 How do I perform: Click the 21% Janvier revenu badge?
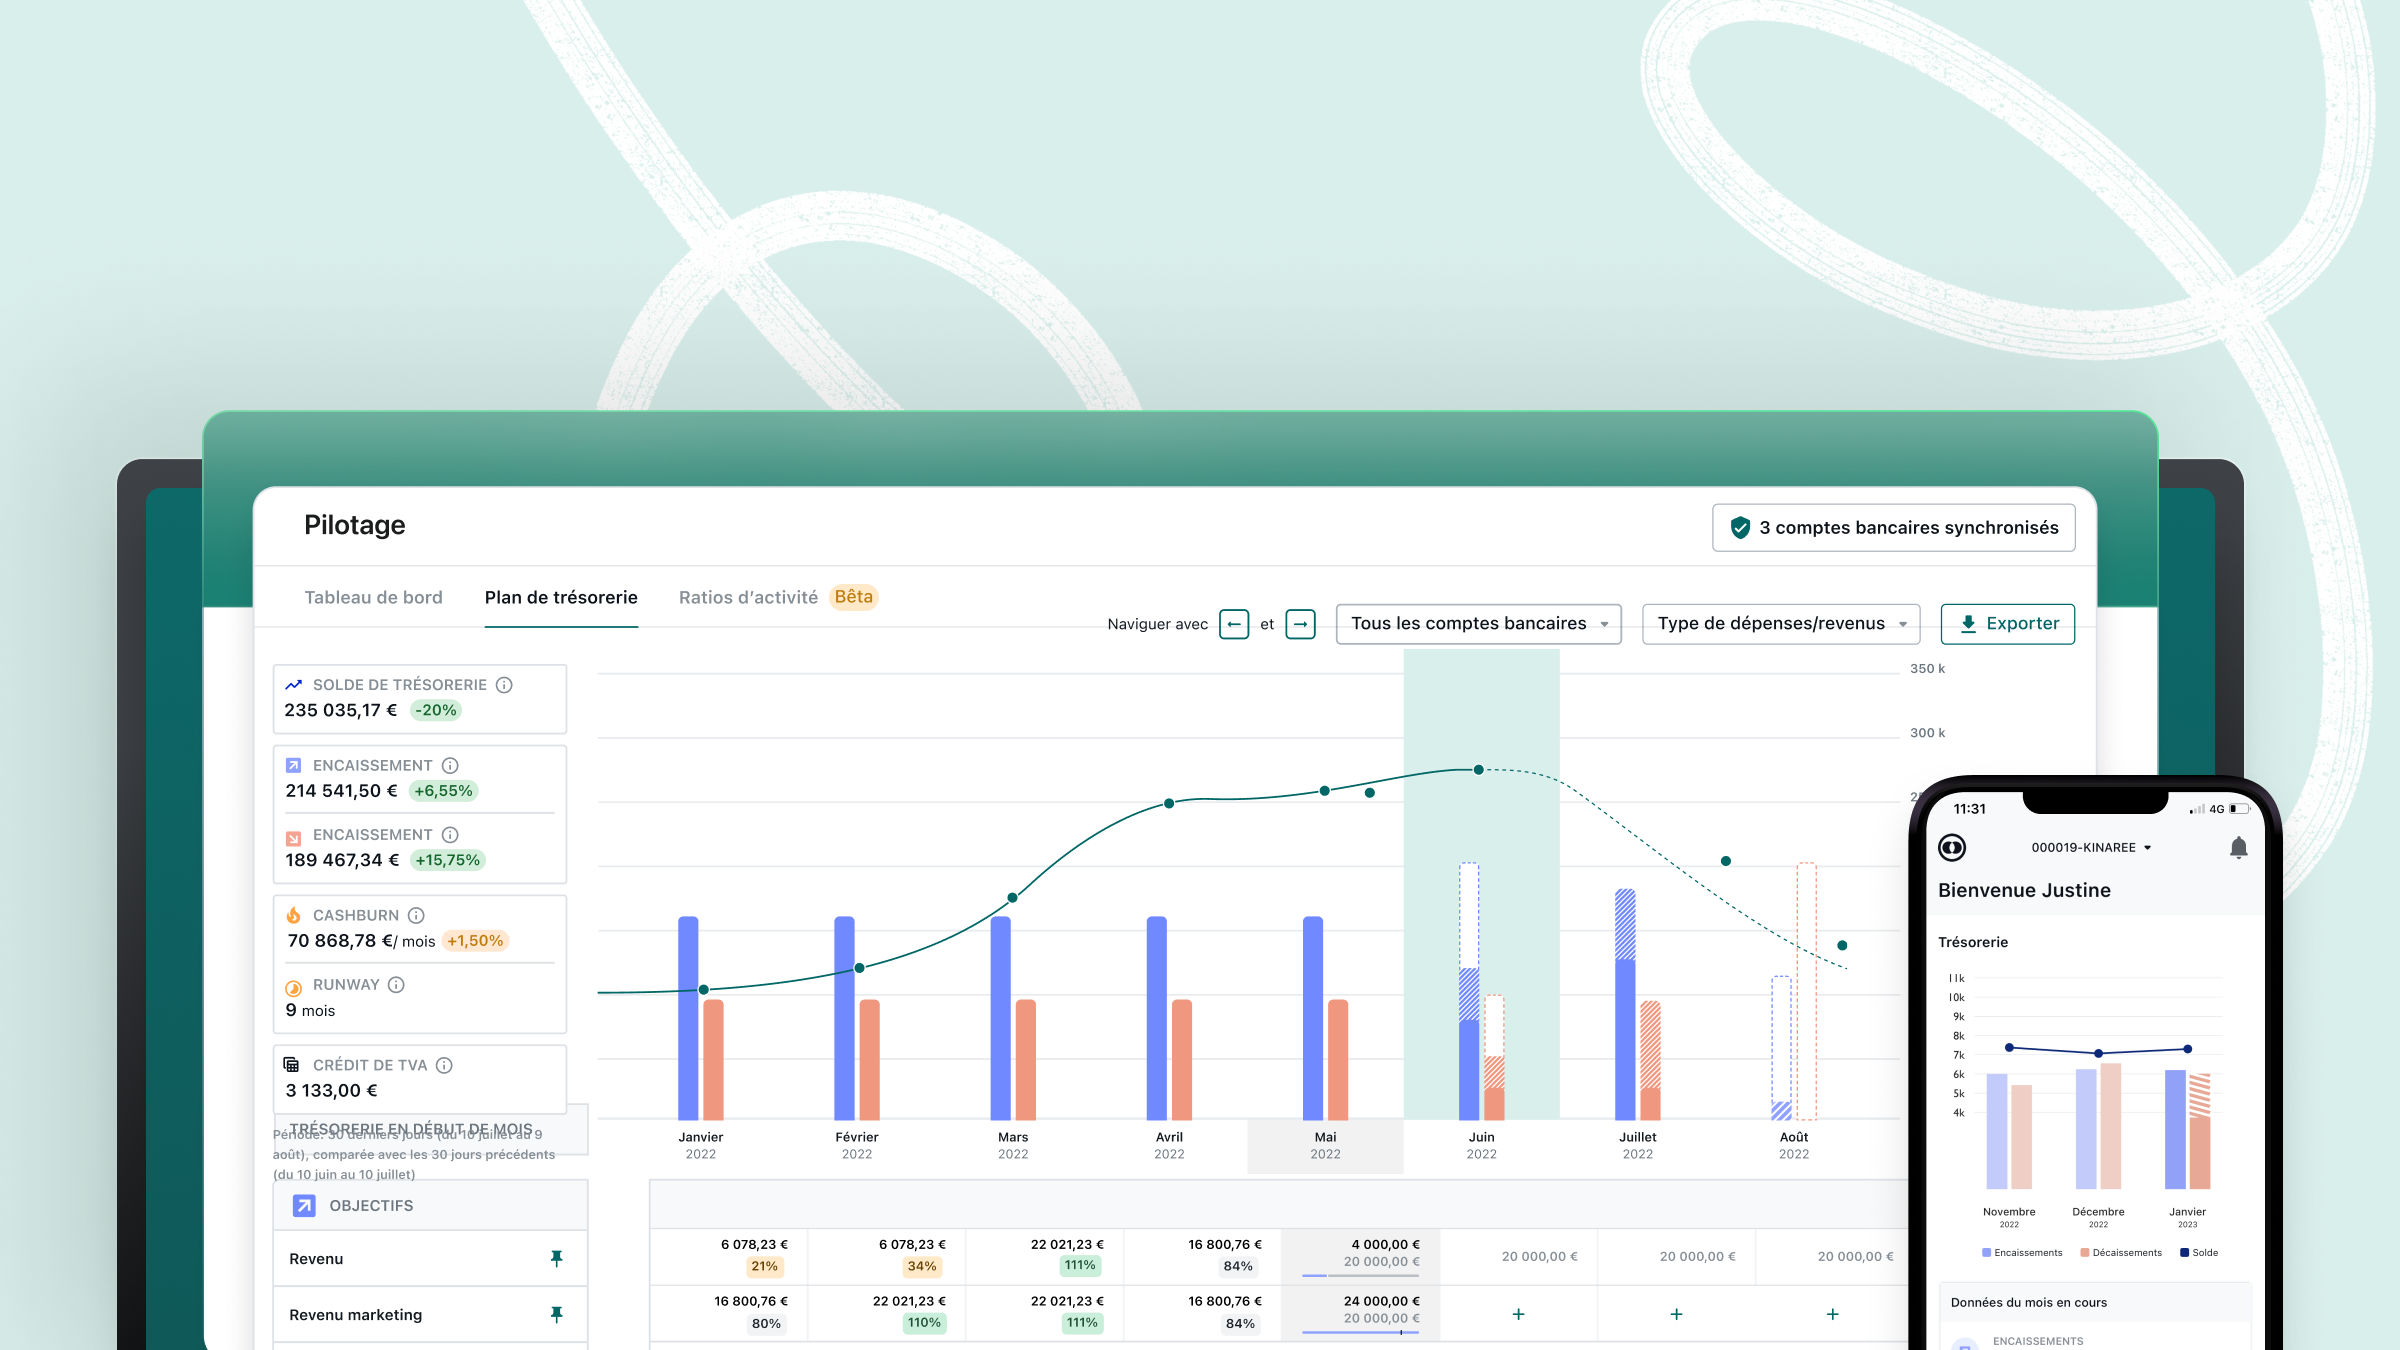coord(764,1266)
